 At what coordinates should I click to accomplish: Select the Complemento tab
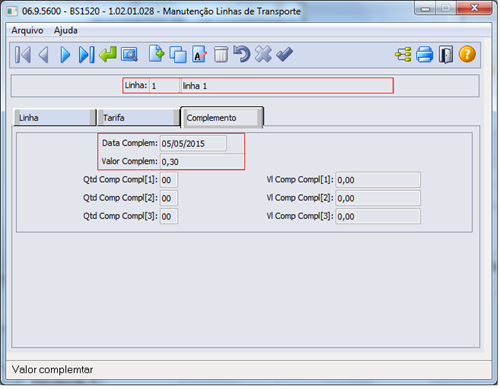coord(222,117)
